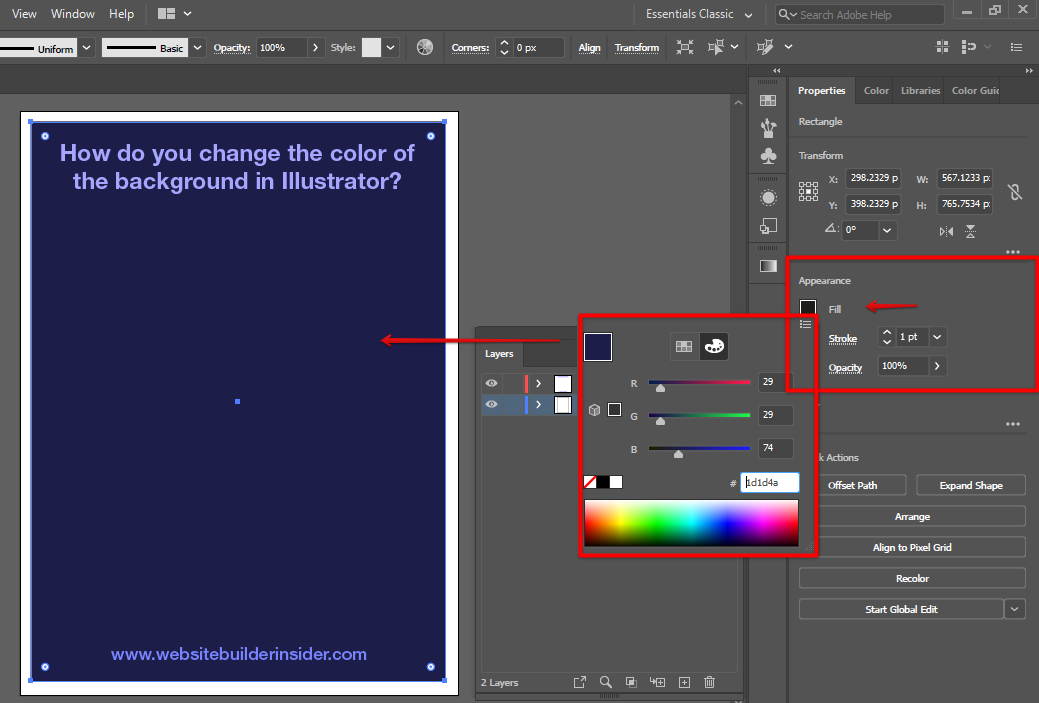The height and width of the screenshot is (703, 1039).
Task: Open the Window menu
Action: [x=72, y=14]
